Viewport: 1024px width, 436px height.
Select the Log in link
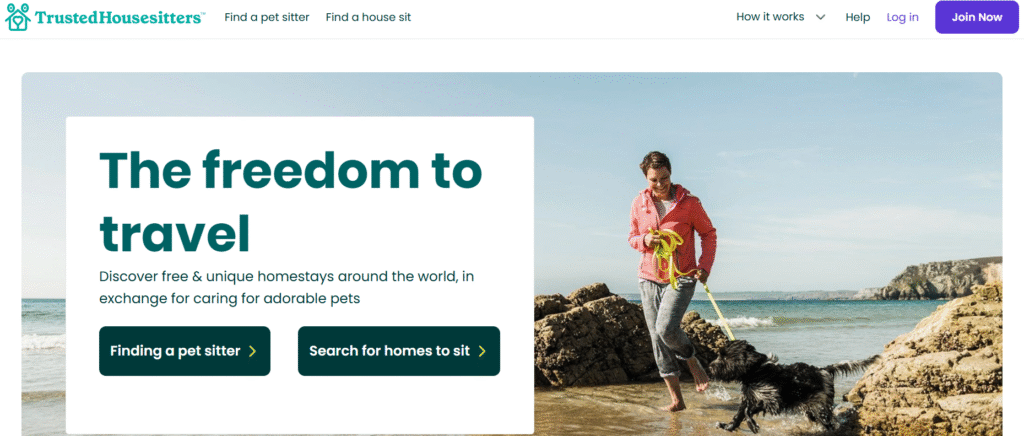tap(902, 18)
